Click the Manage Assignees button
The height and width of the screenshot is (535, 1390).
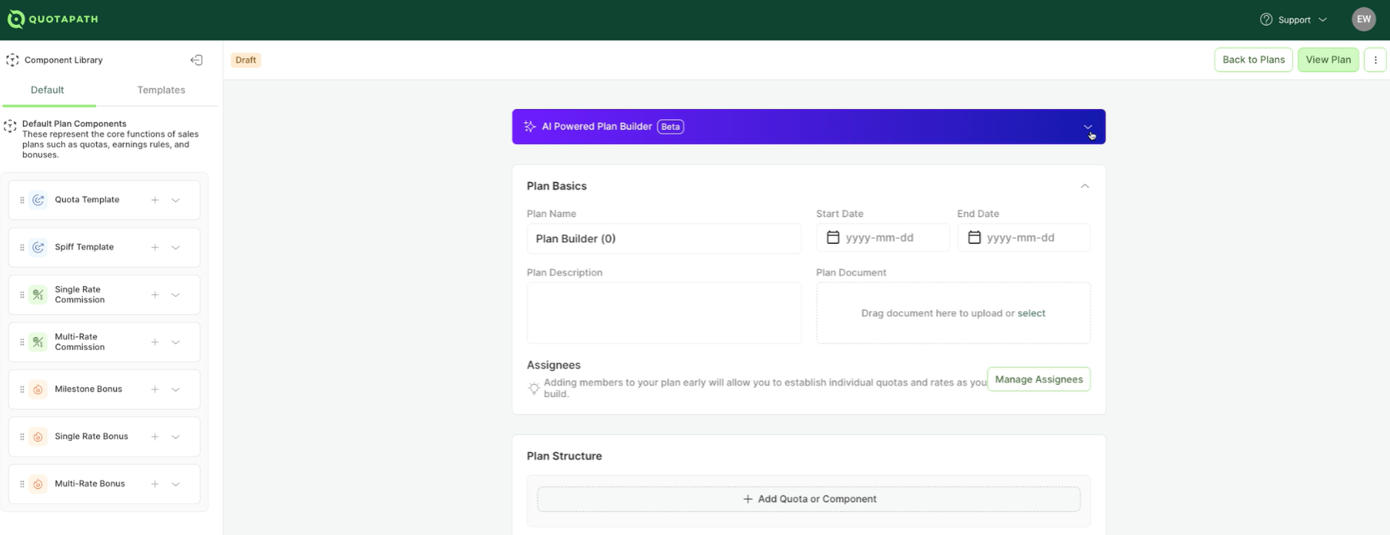1038,380
